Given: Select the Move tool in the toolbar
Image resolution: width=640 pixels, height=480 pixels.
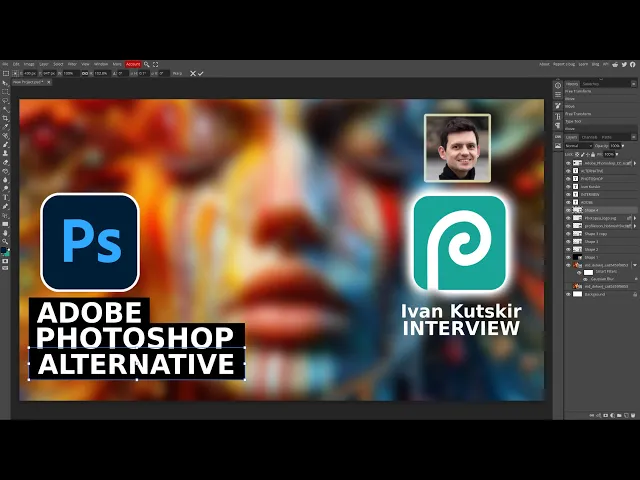Looking at the screenshot, I should 5,83.
